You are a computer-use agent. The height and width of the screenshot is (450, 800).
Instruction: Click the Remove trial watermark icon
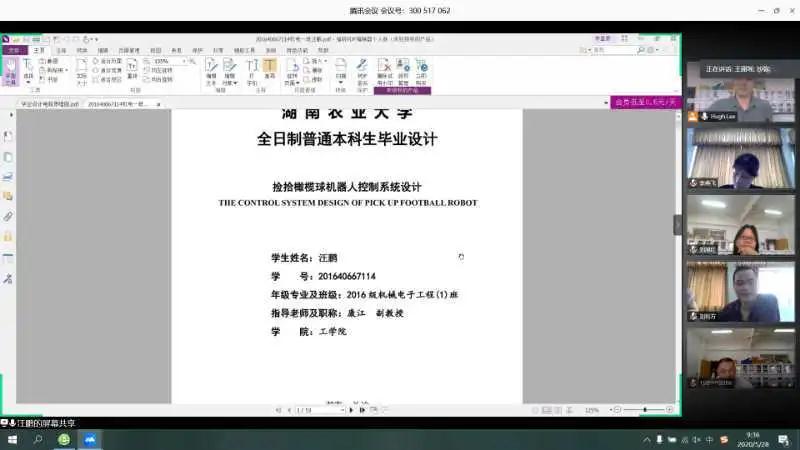coord(385,71)
